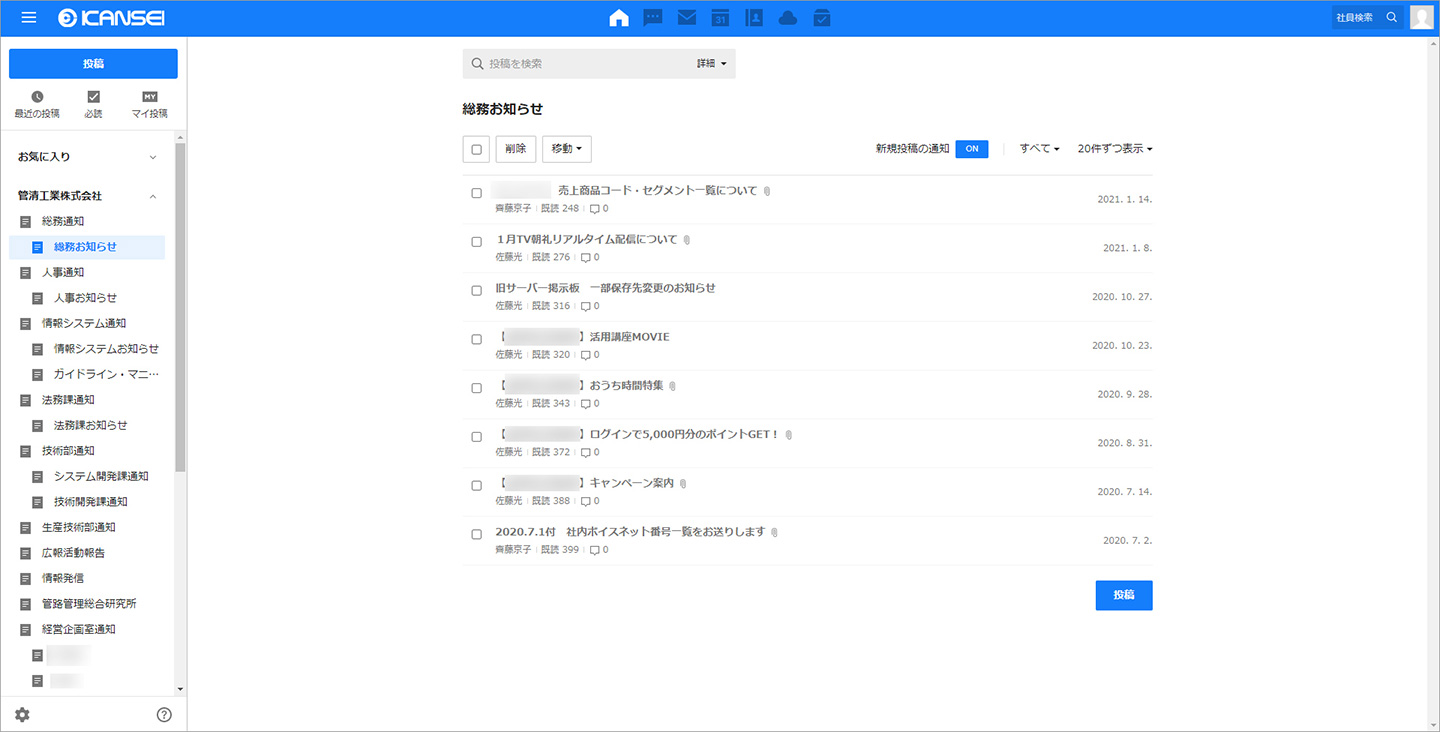1440x732 pixels.
Task: Turn off the 新規投稿の通知 ON toggle
Action: (971, 149)
